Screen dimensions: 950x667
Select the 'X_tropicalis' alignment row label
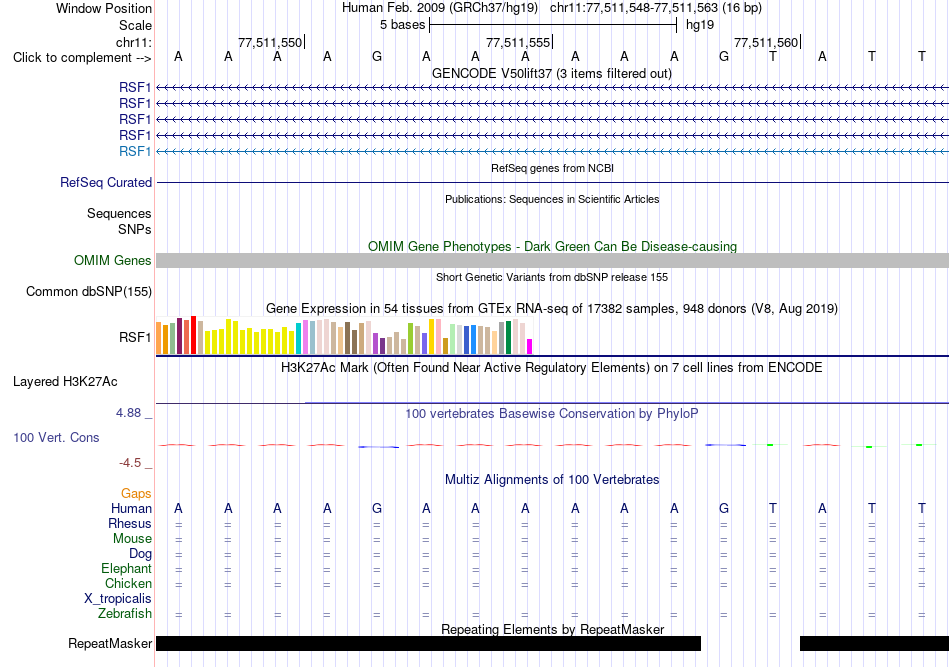[x=118, y=599]
